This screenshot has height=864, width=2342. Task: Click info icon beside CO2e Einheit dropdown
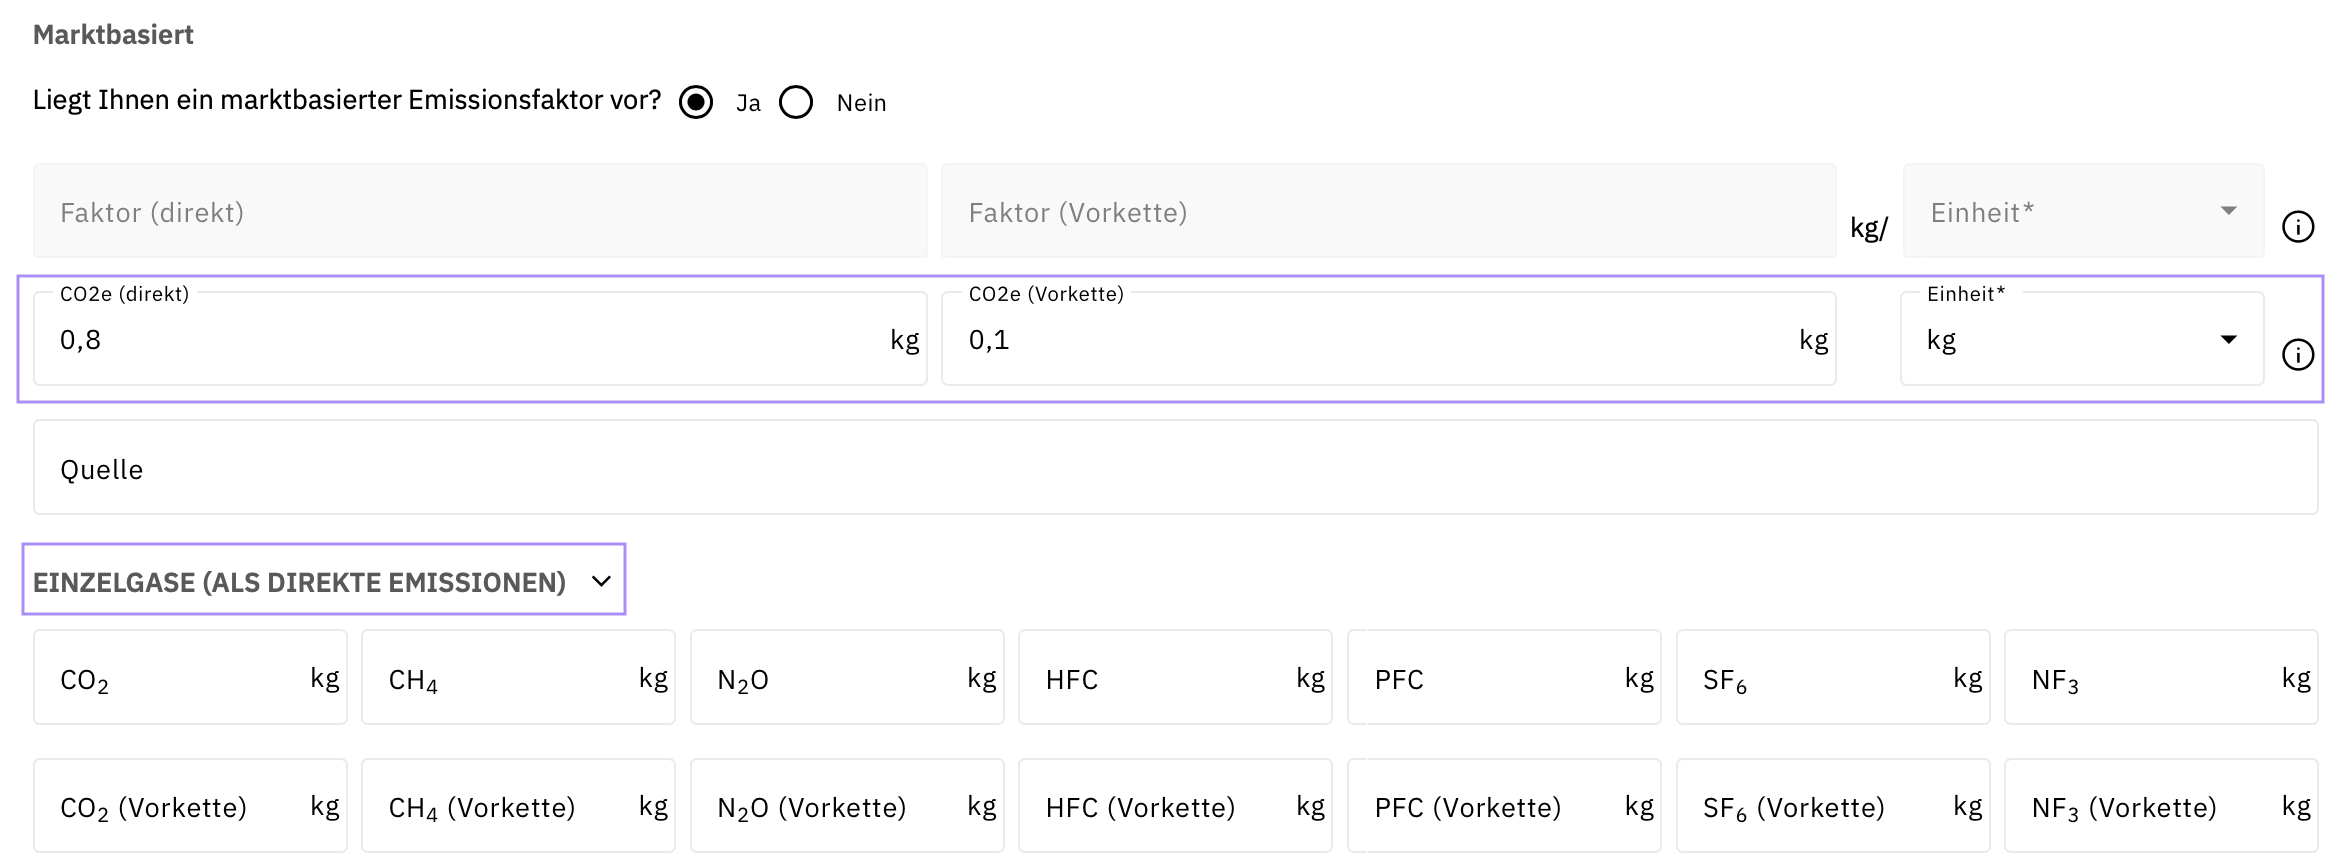2297,355
